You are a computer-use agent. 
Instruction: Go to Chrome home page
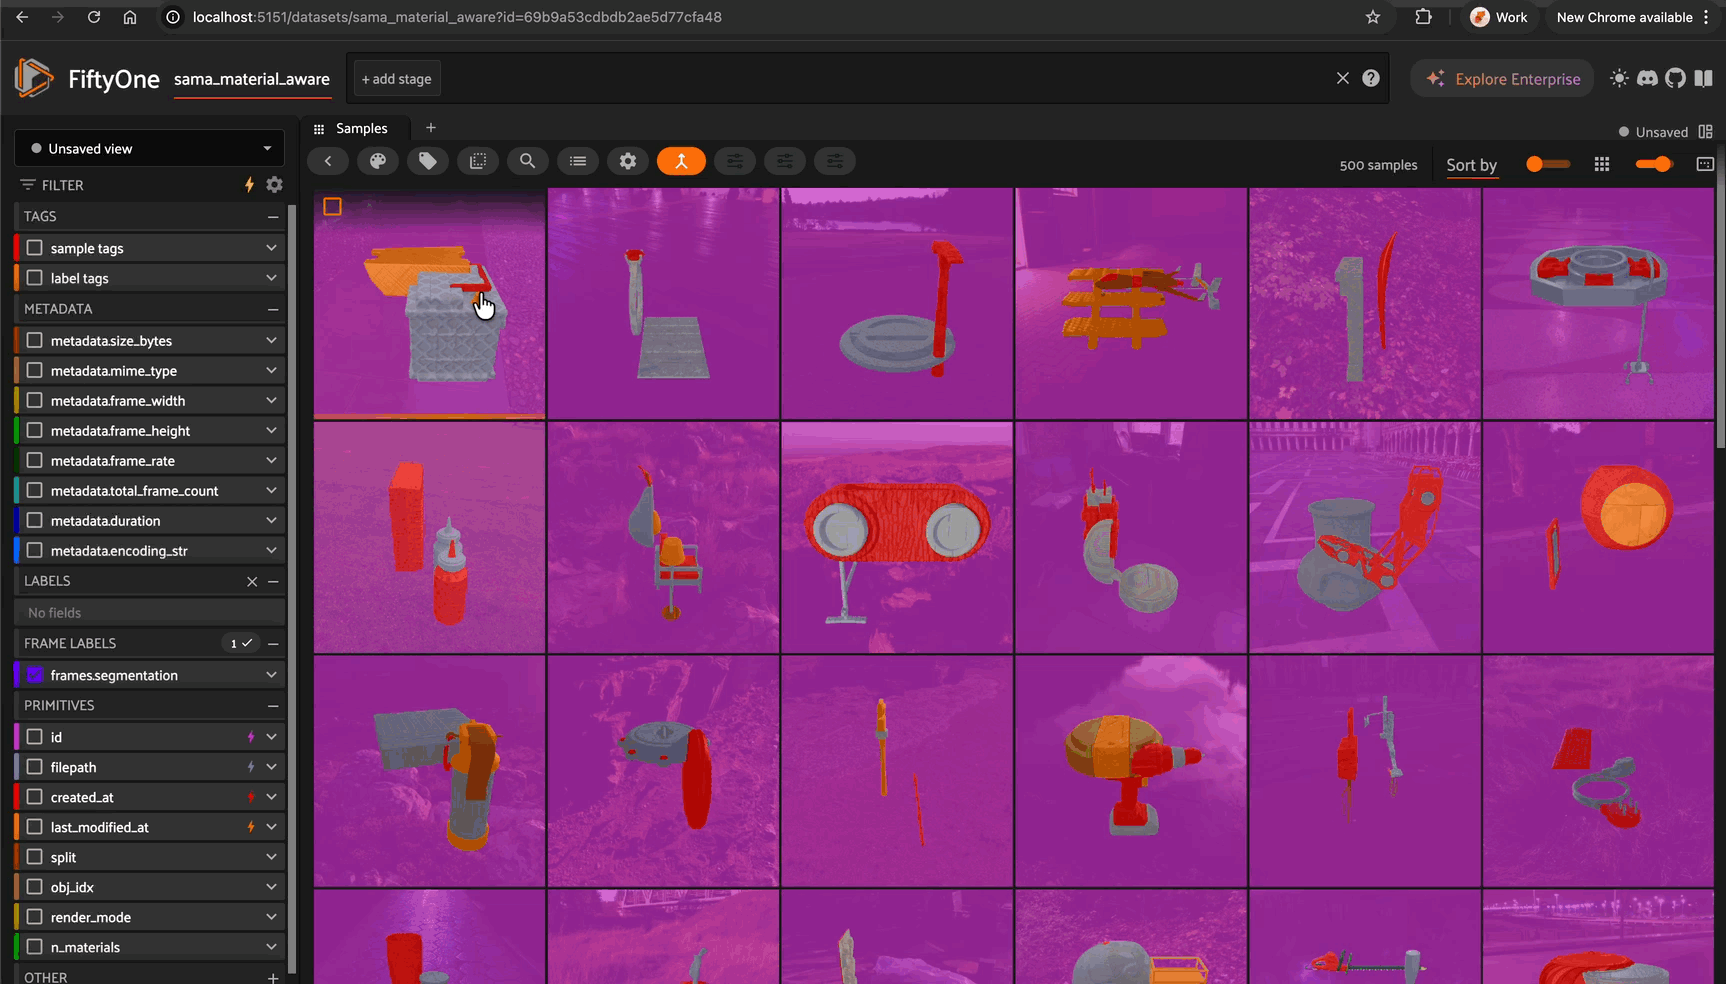tap(130, 17)
